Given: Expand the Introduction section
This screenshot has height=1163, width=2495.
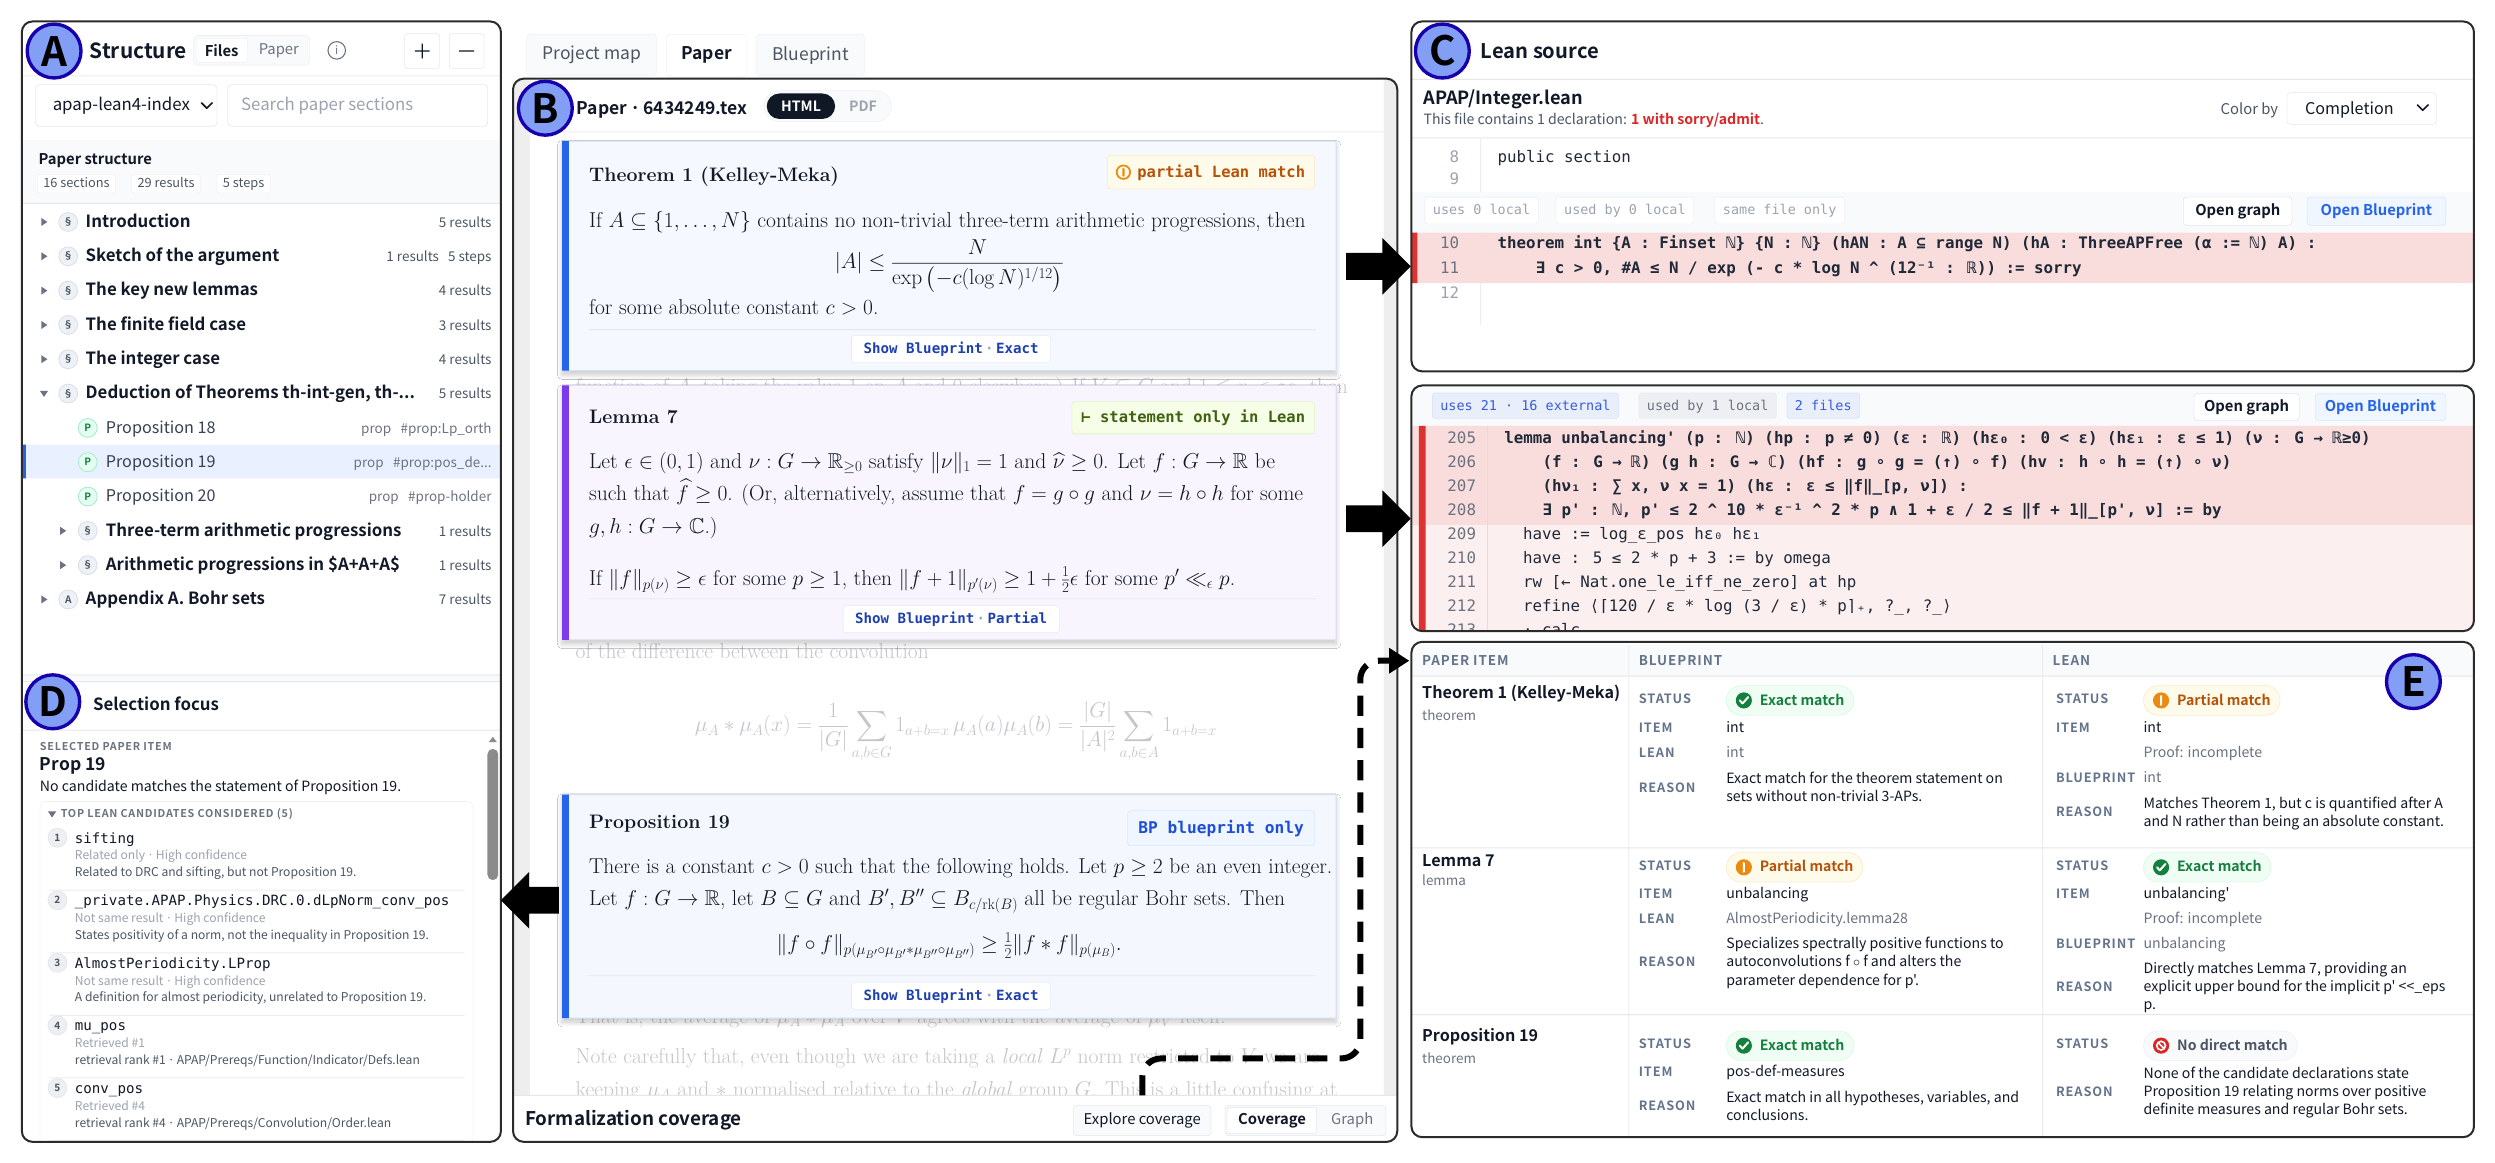Looking at the screenshot, I should click(x=44, y=221).
